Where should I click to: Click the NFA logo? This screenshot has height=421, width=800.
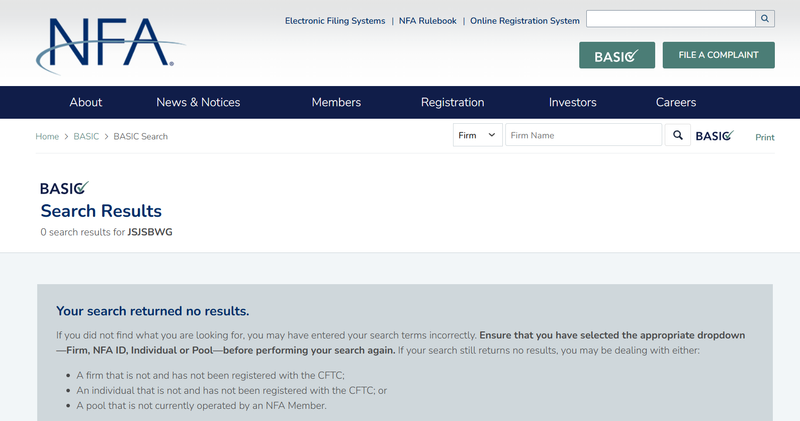111,46
